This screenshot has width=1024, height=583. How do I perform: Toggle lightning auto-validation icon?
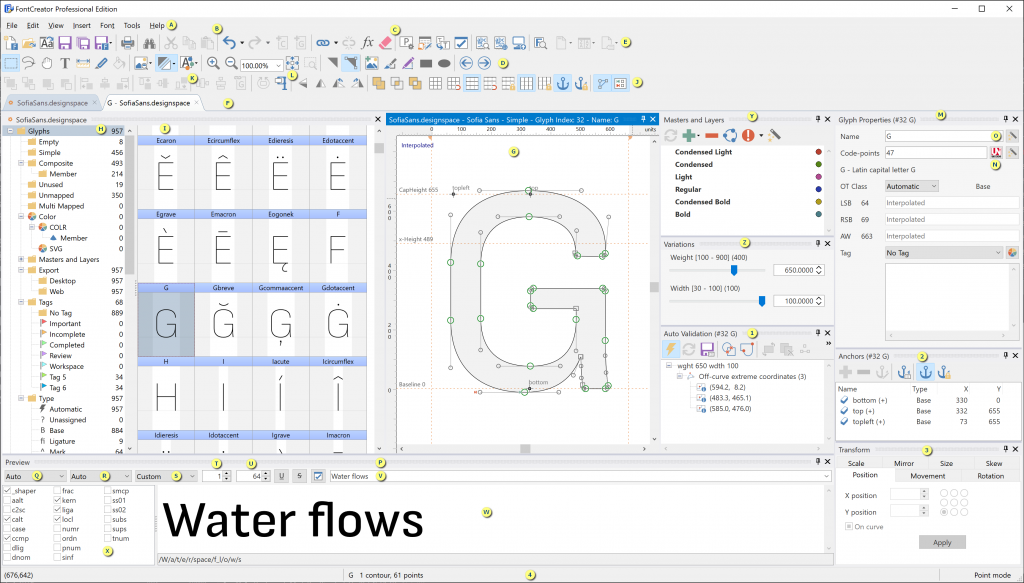coord(670,349)
